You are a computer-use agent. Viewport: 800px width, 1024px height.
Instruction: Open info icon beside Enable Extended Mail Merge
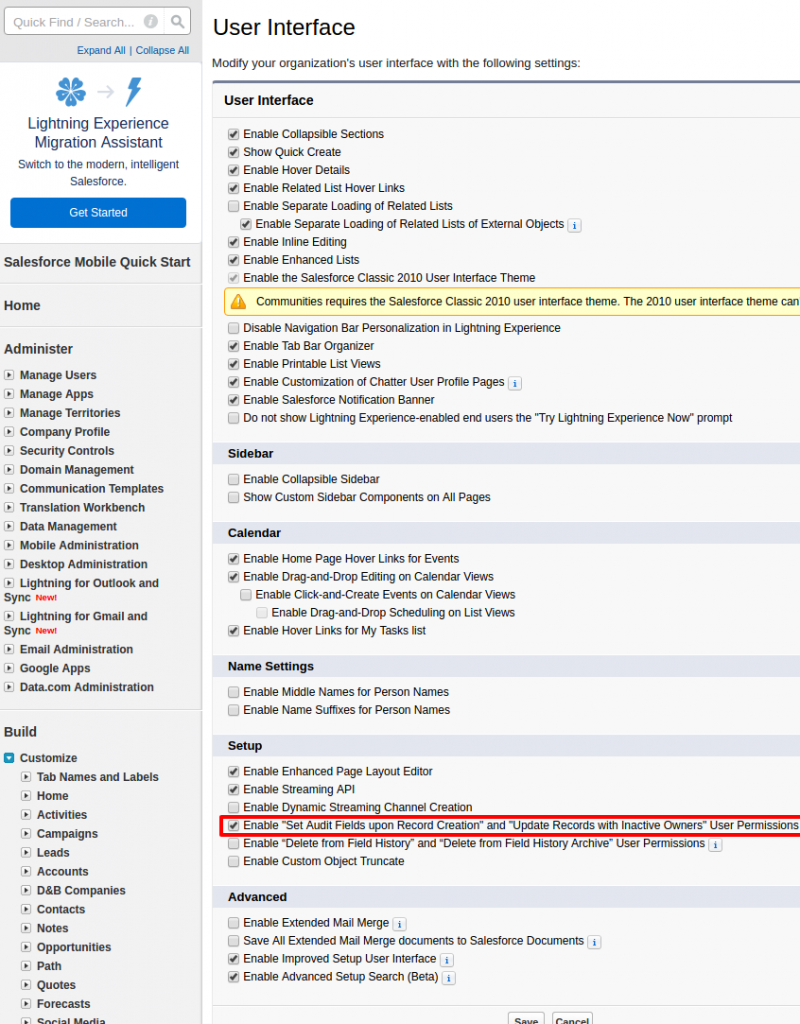[x=399, y=924]
